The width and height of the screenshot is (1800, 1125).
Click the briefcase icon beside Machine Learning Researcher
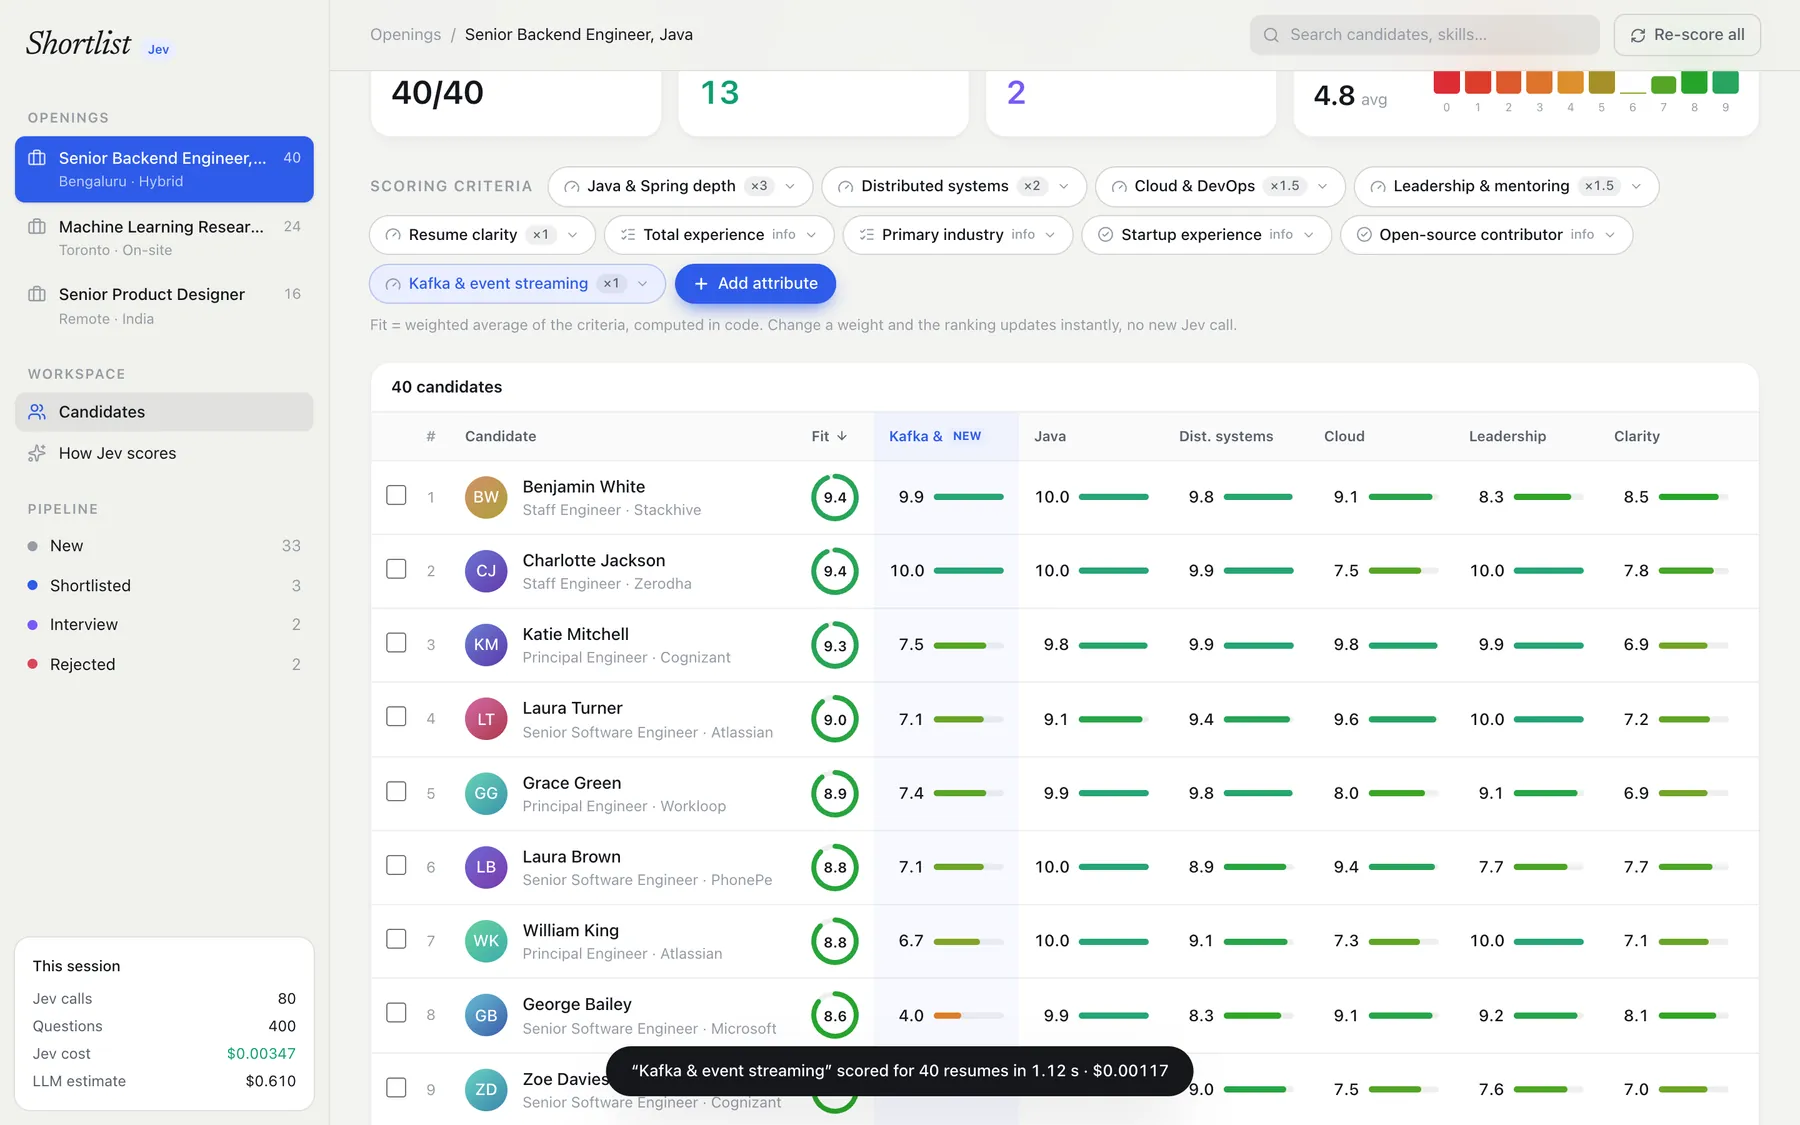[x=37, y=227]
